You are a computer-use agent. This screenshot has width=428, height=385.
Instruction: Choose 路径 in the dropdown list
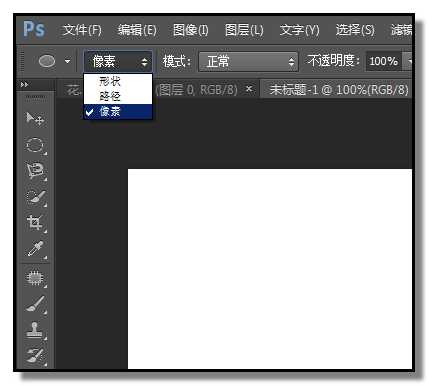coord(118,97)
